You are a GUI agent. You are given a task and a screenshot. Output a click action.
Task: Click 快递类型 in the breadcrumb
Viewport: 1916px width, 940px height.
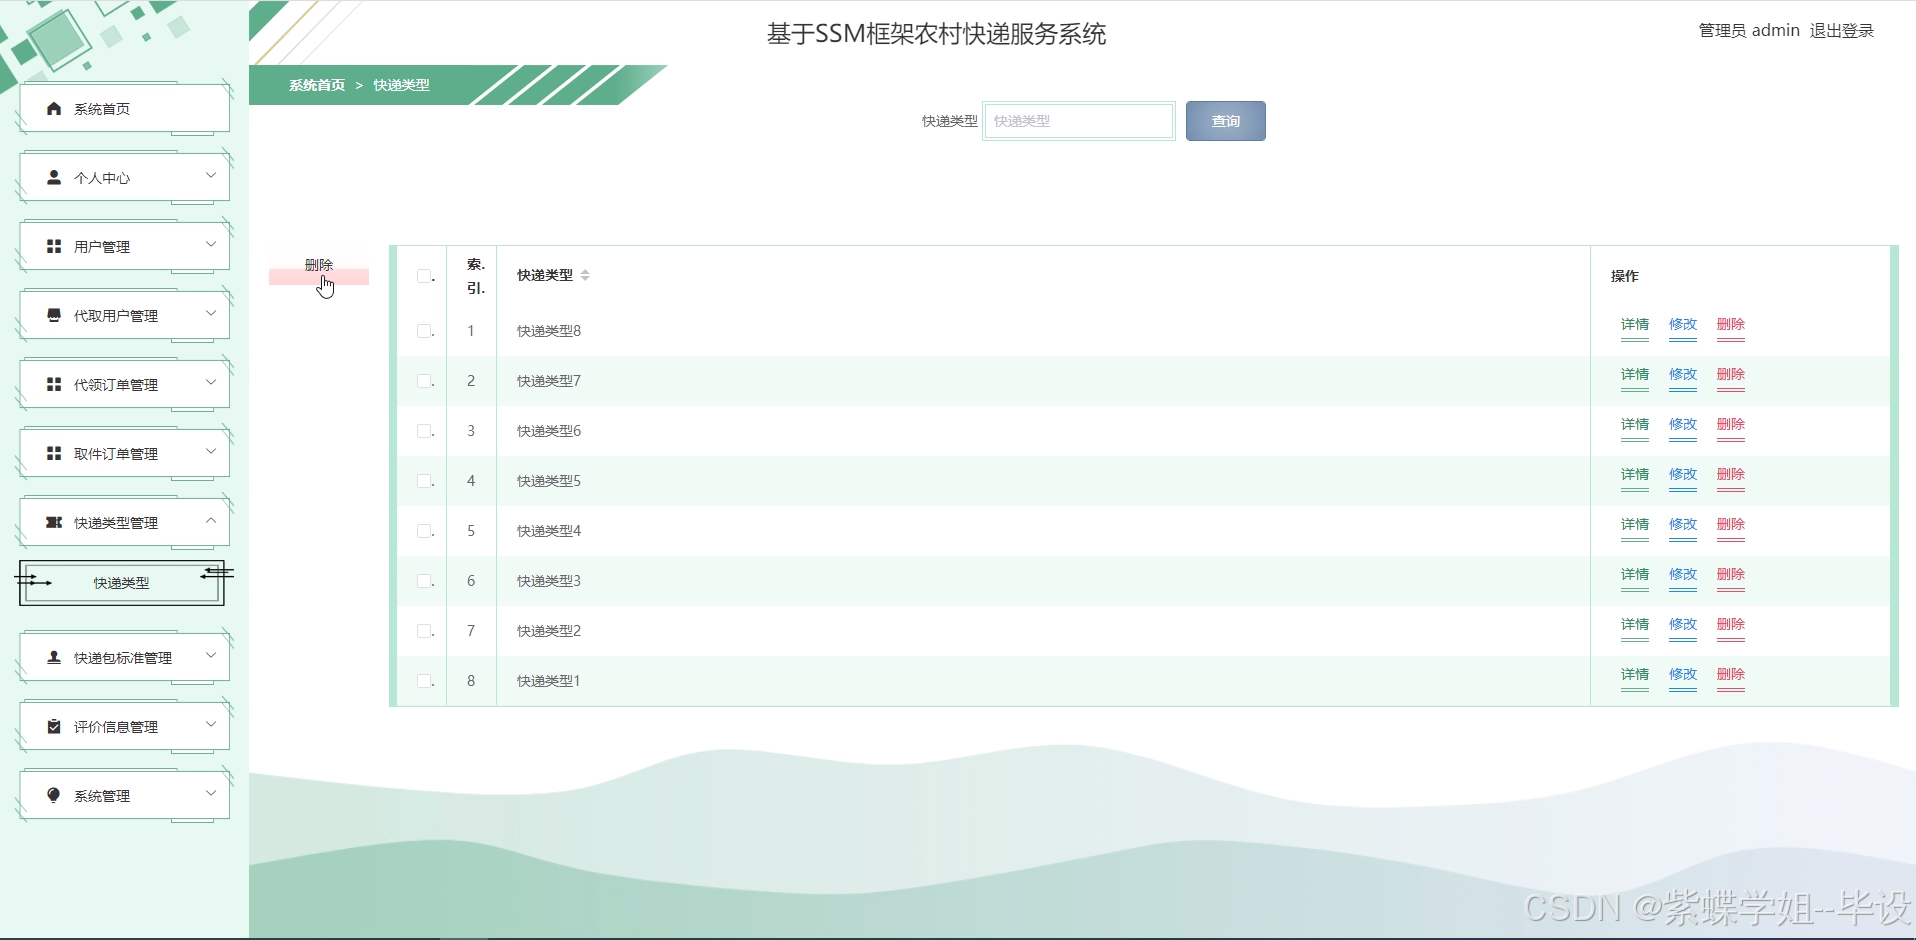click(401, 85)
